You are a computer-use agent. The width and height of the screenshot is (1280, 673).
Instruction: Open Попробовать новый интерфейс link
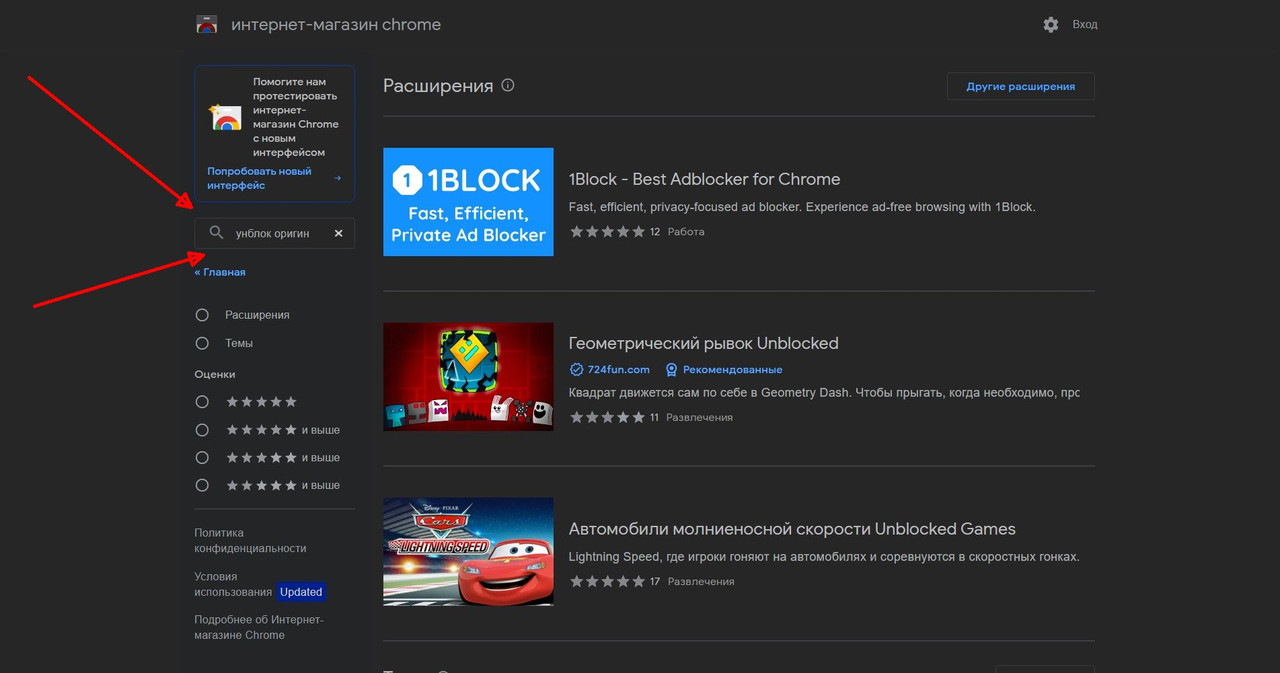260,178
